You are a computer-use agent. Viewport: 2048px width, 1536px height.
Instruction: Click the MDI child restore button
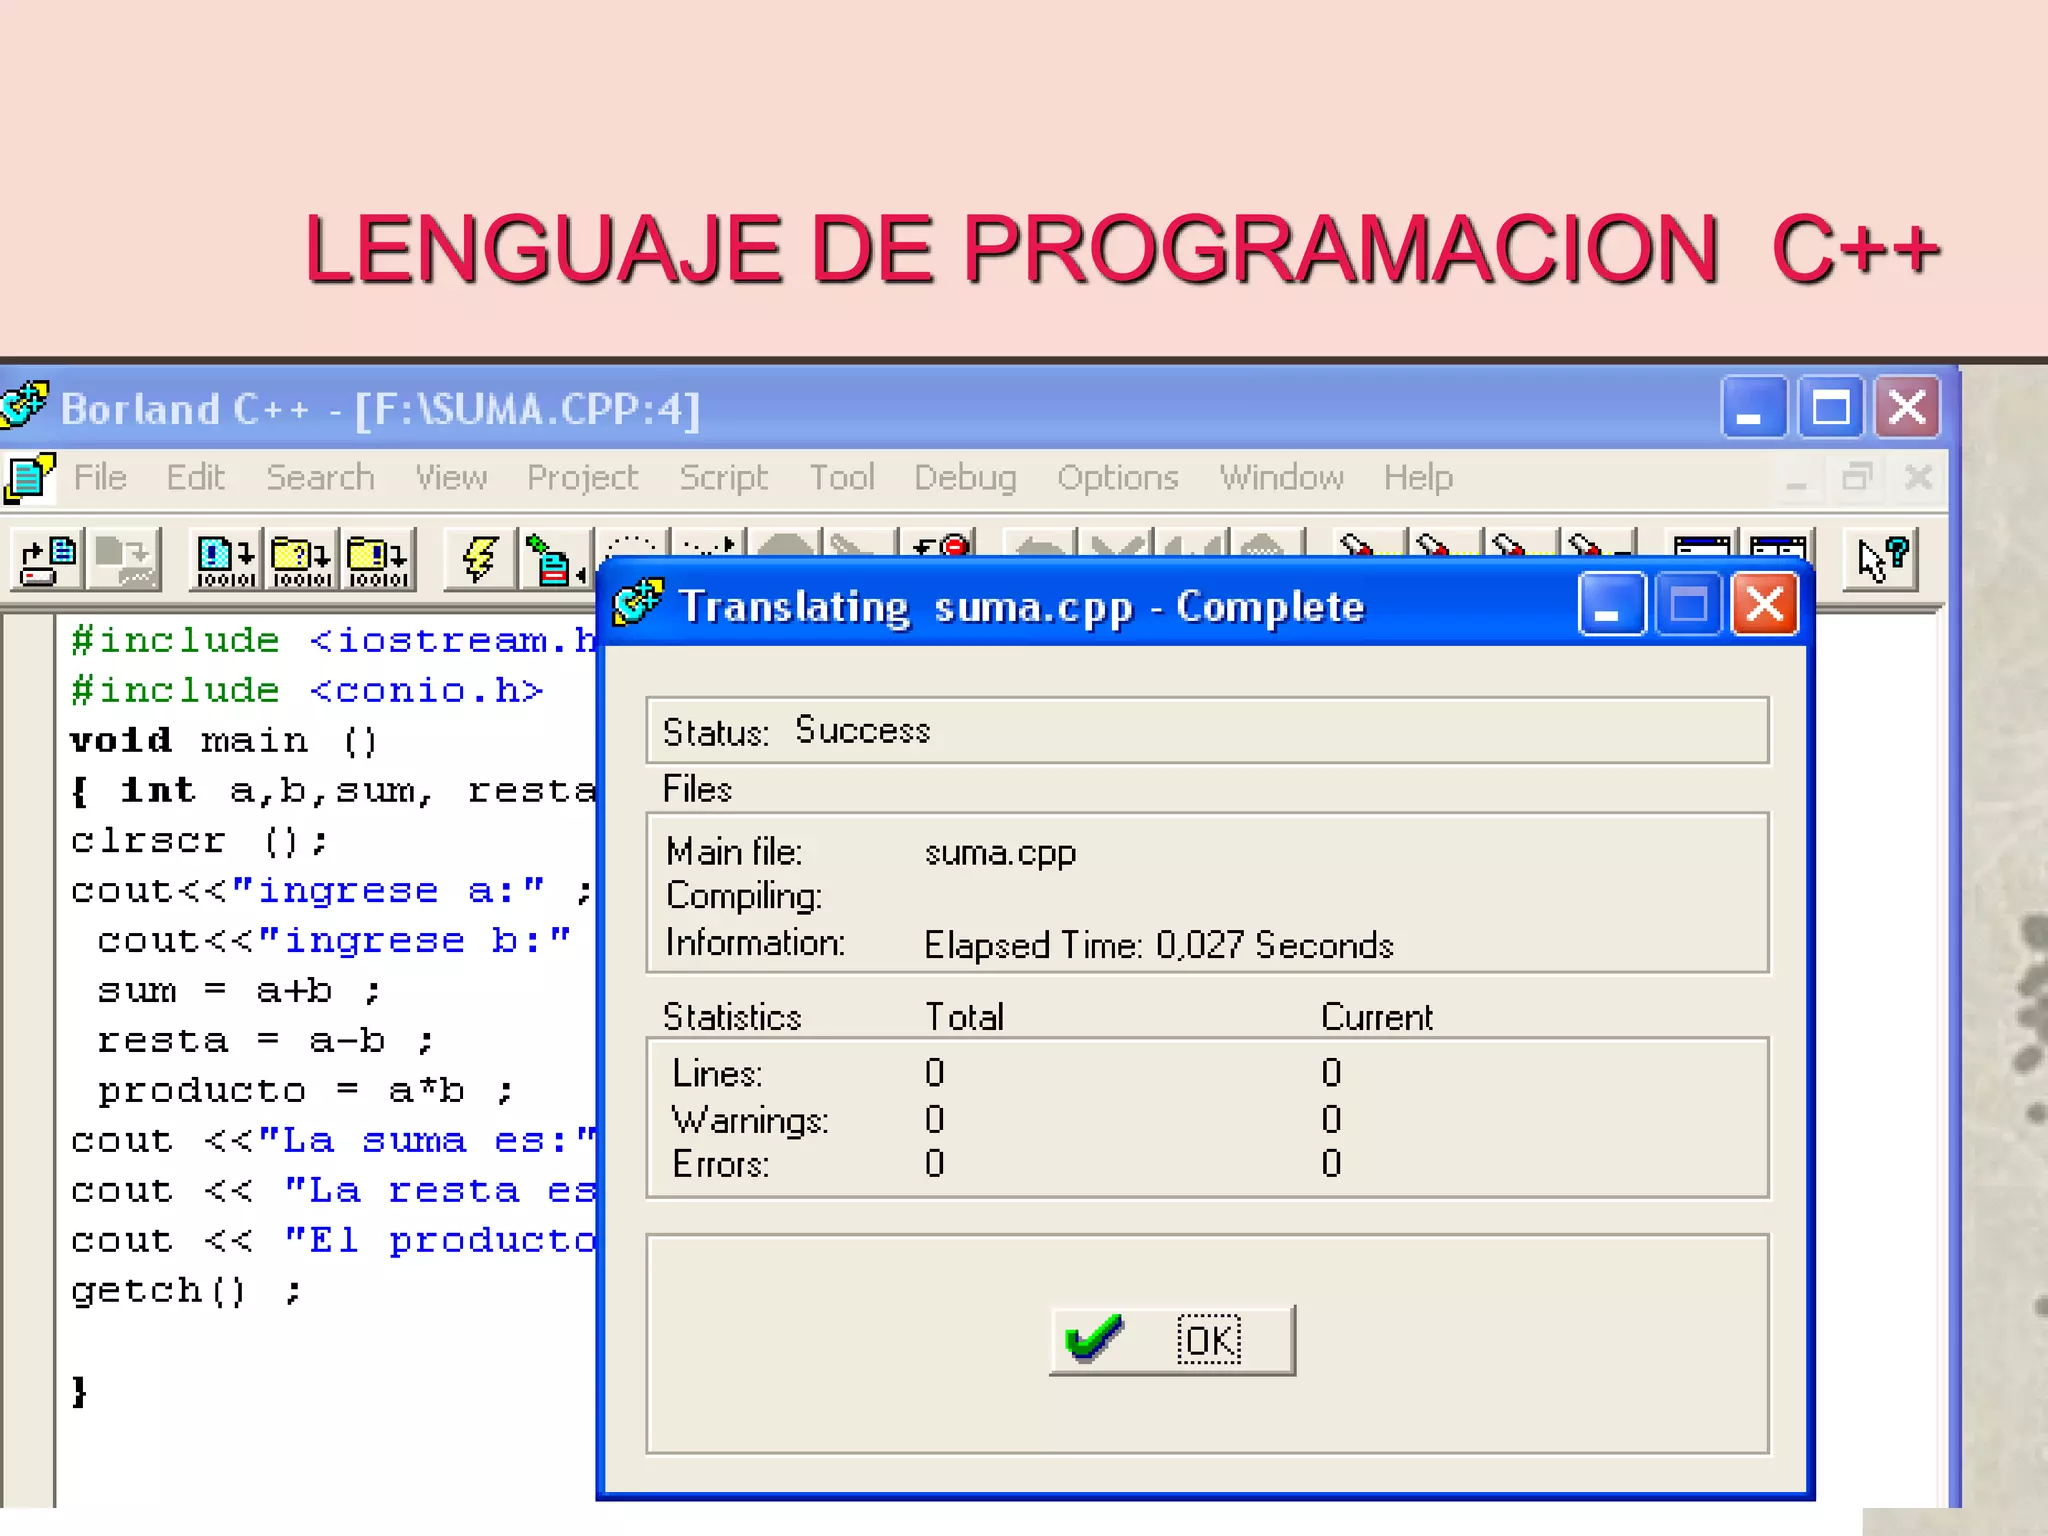pyautogui.click(x=1857, y=478)
